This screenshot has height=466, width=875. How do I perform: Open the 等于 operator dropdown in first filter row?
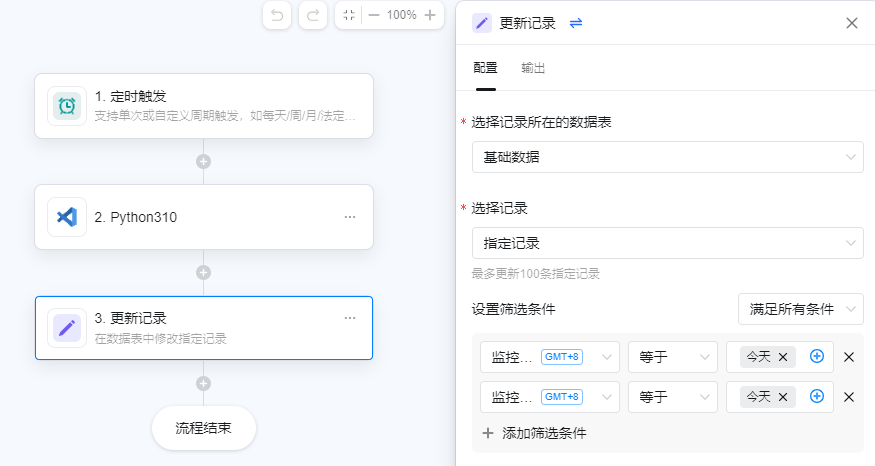(x=672, y=357)
